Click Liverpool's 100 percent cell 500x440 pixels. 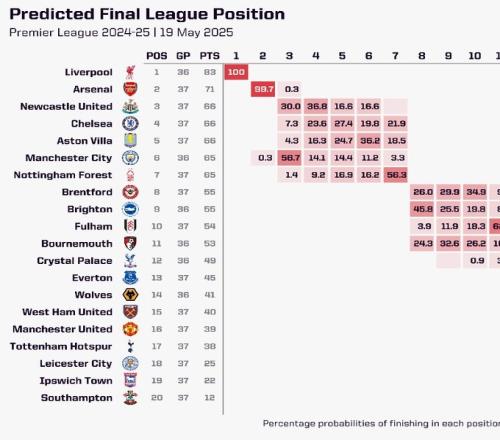[236, 72]
